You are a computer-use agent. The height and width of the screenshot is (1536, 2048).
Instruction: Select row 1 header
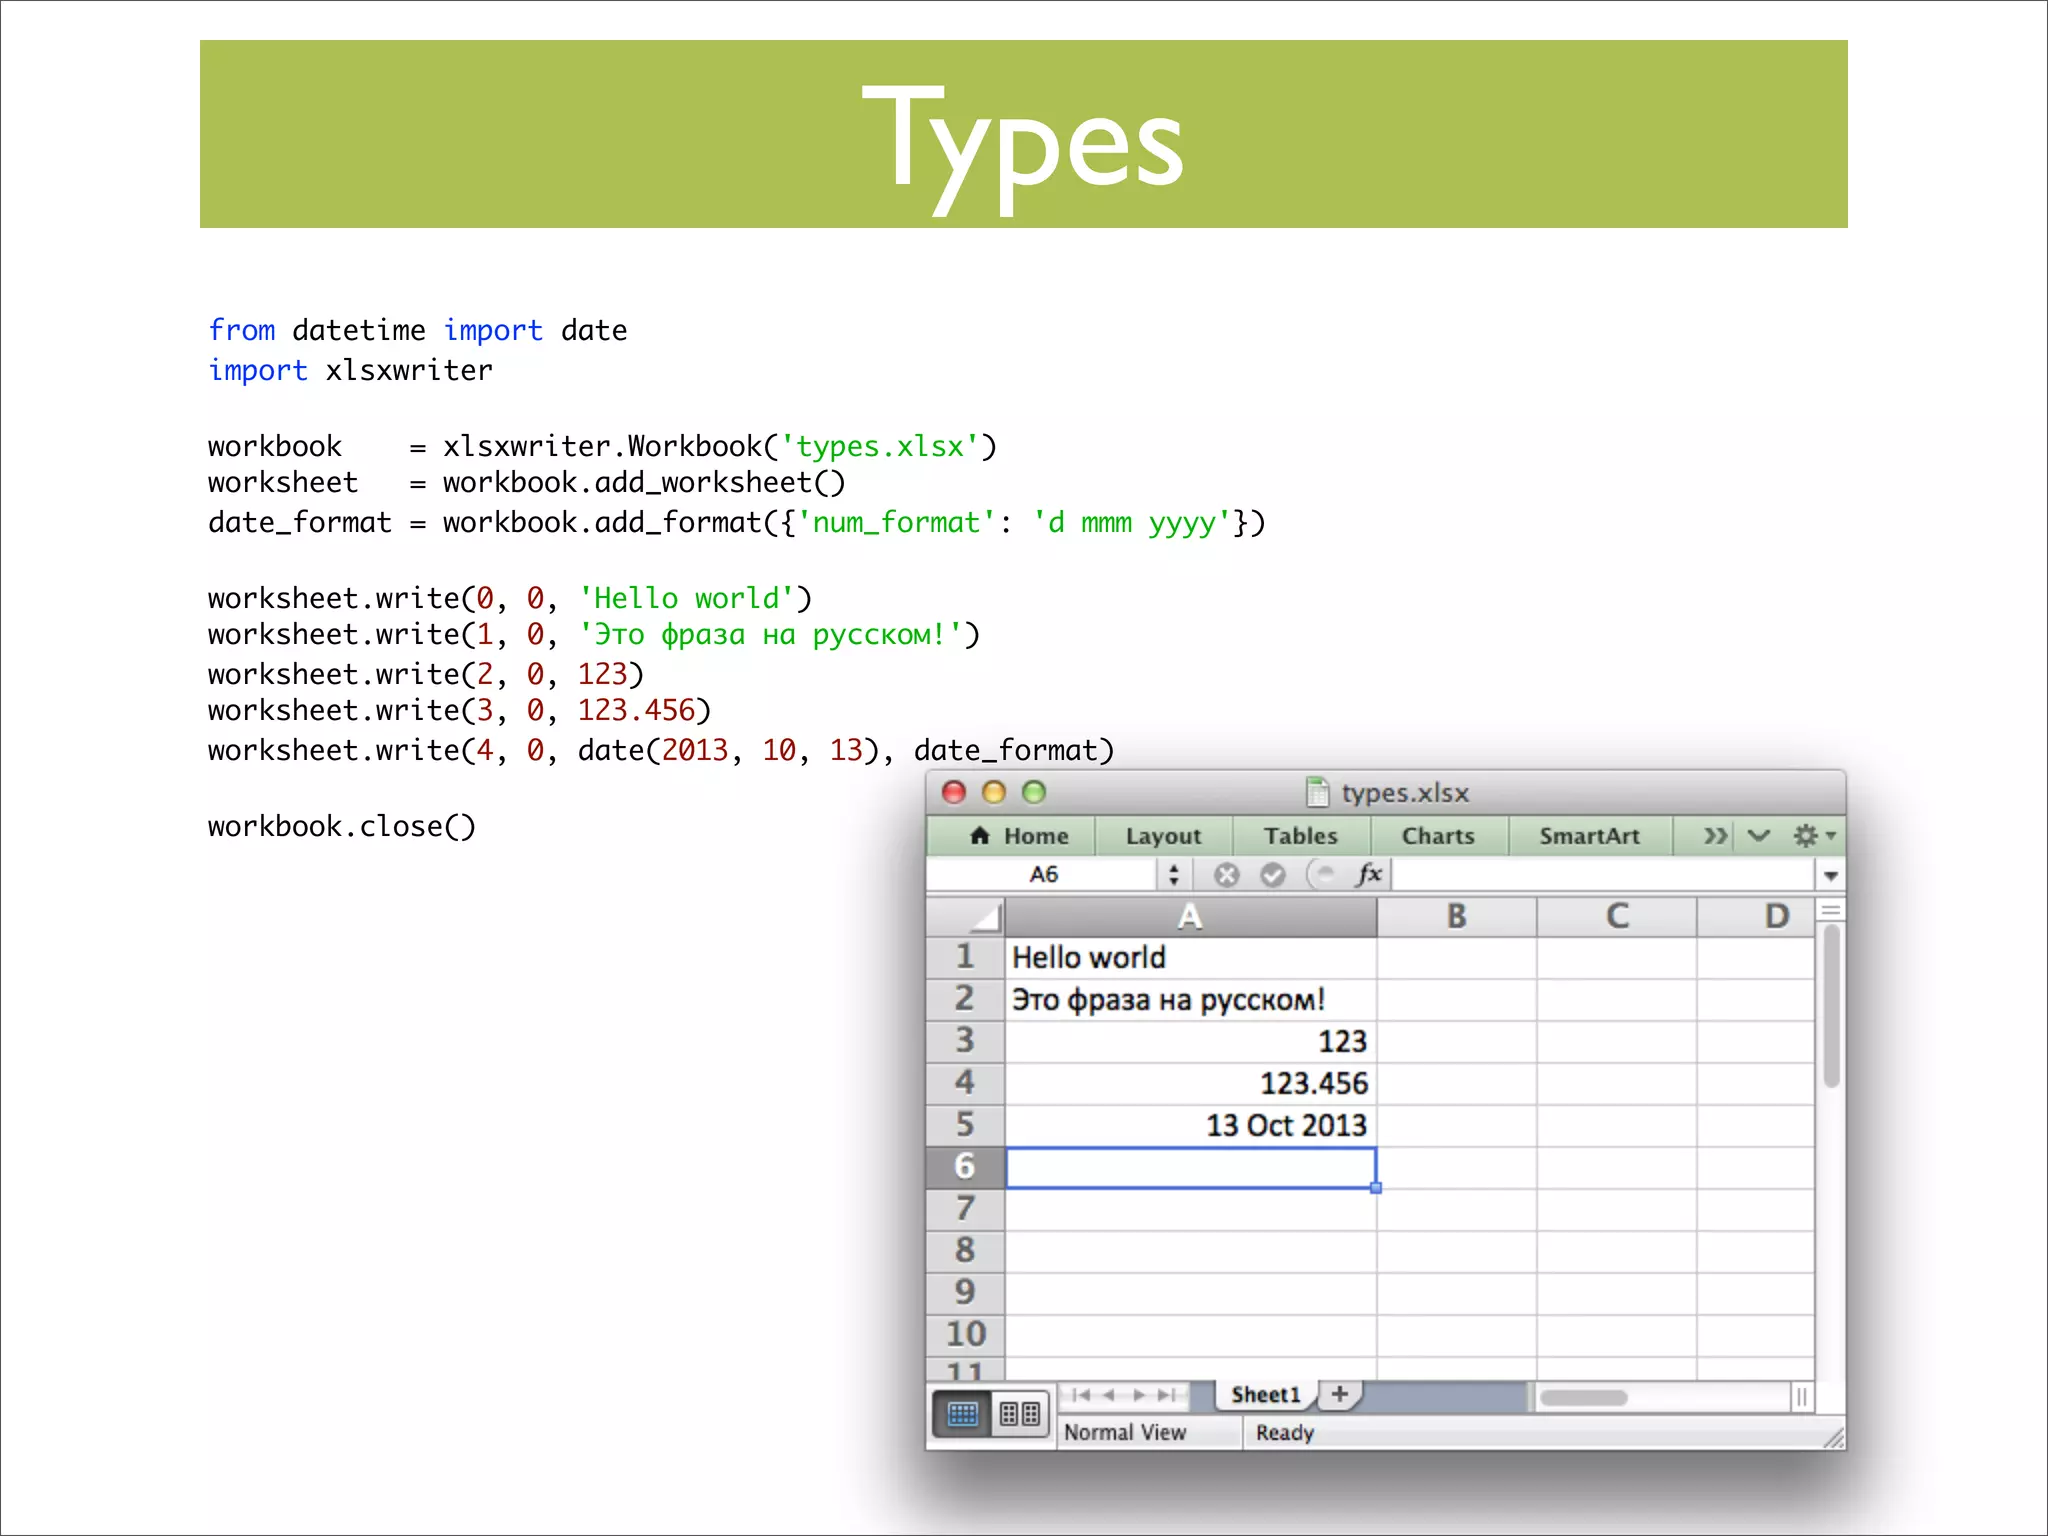(x=965, y=957)
